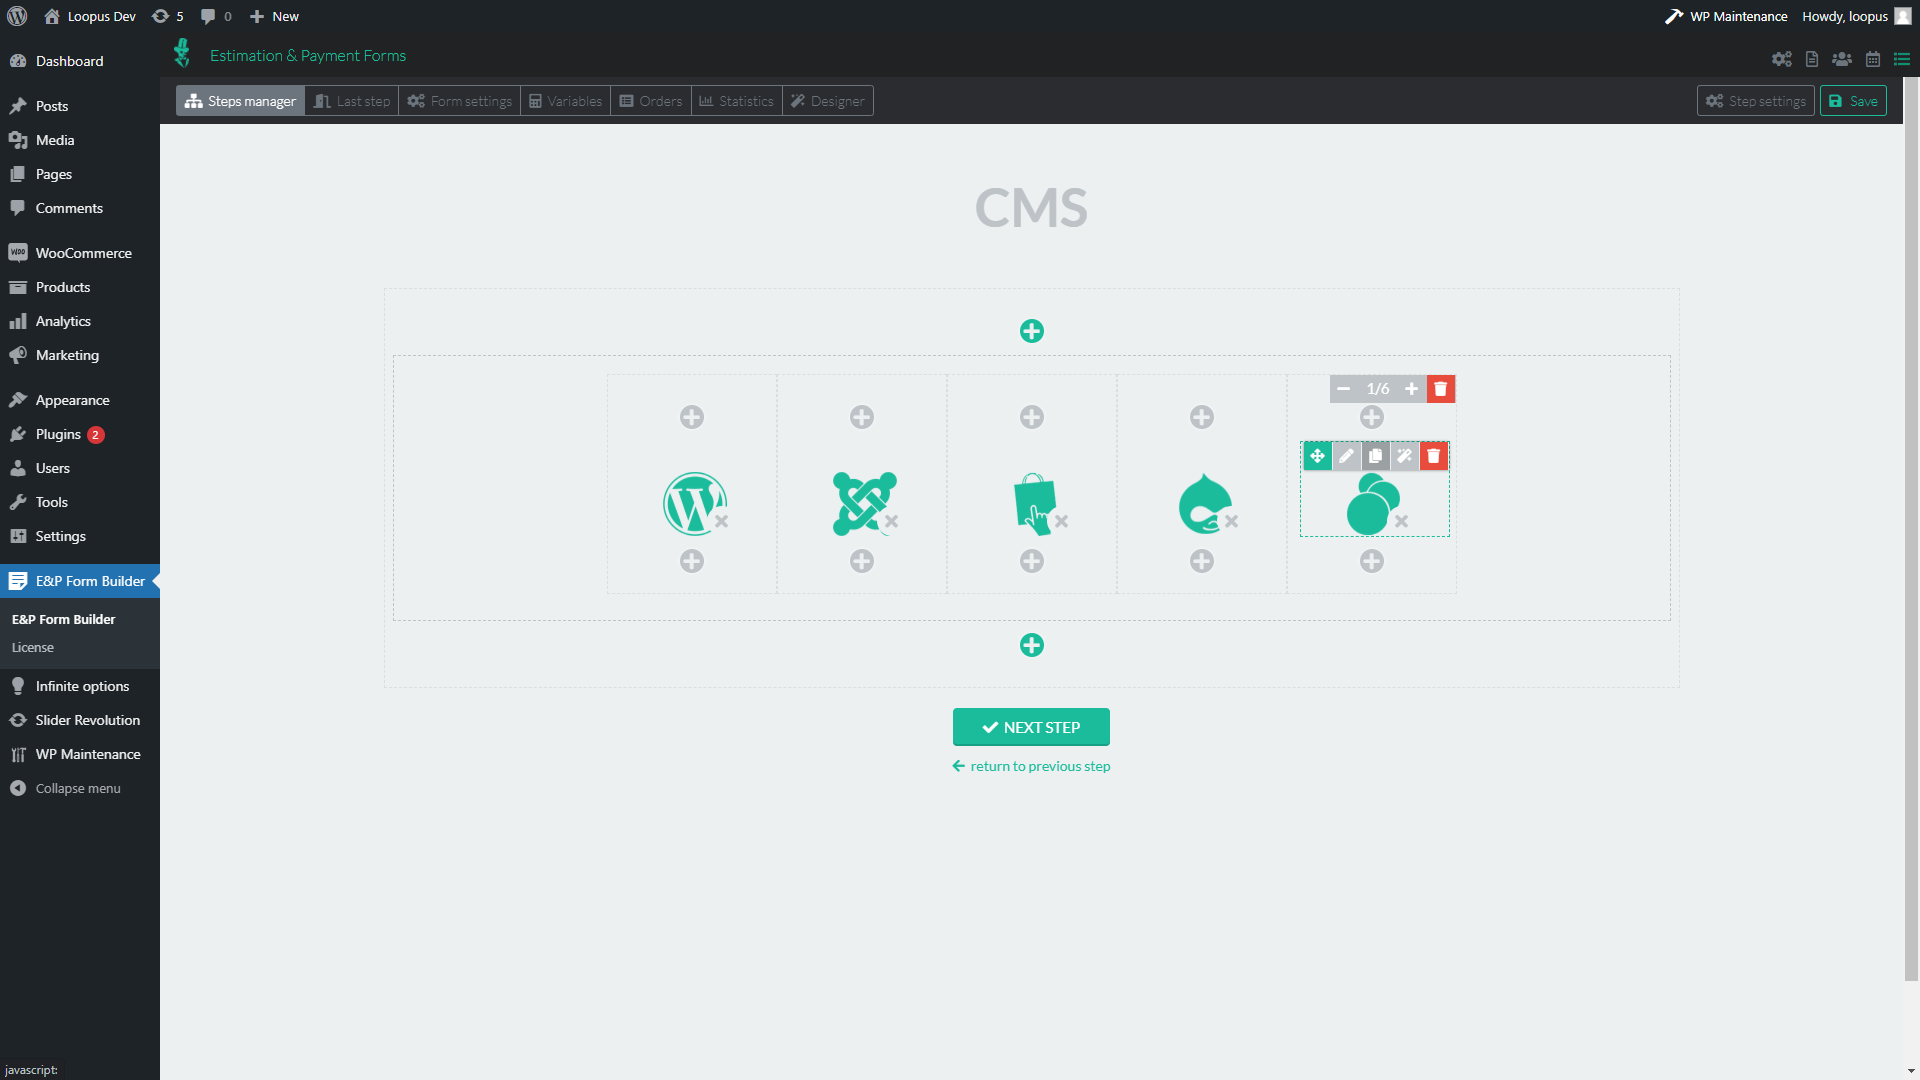Viewport: 1920px width, 1080px height.
Task: Click the move handle on selected item
Action: (1317, 456)
